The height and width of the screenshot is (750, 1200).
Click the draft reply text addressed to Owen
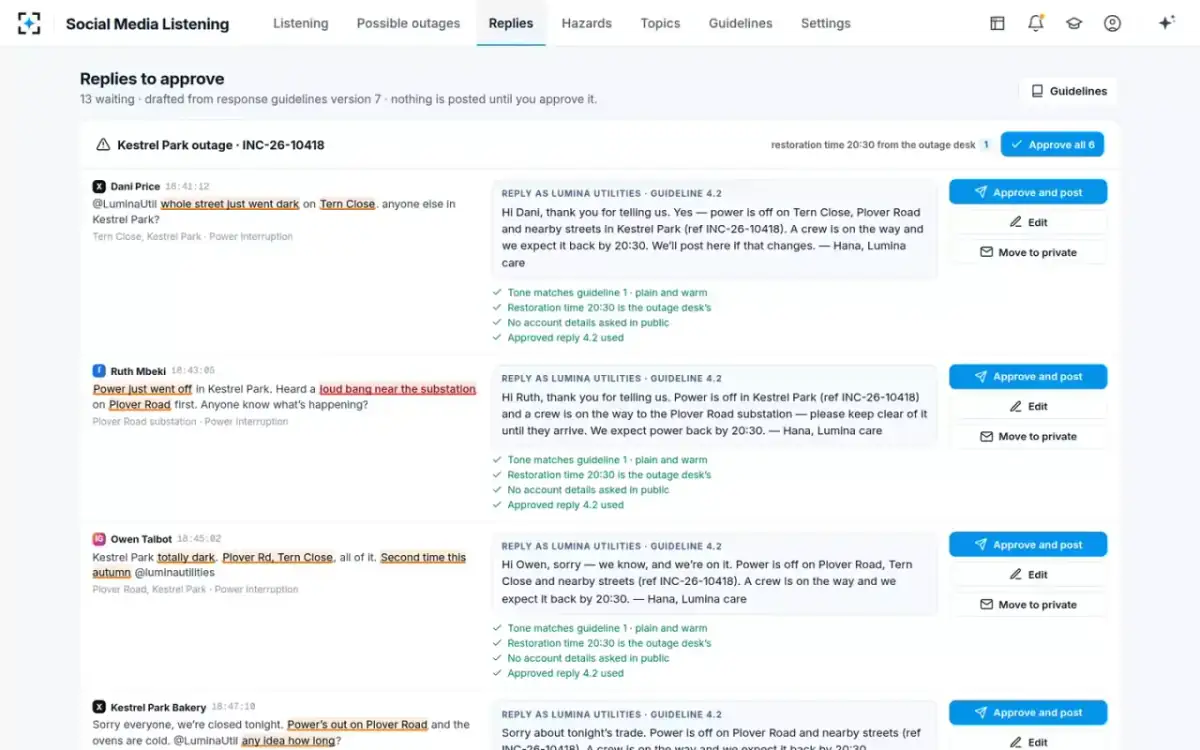point(707,582)
